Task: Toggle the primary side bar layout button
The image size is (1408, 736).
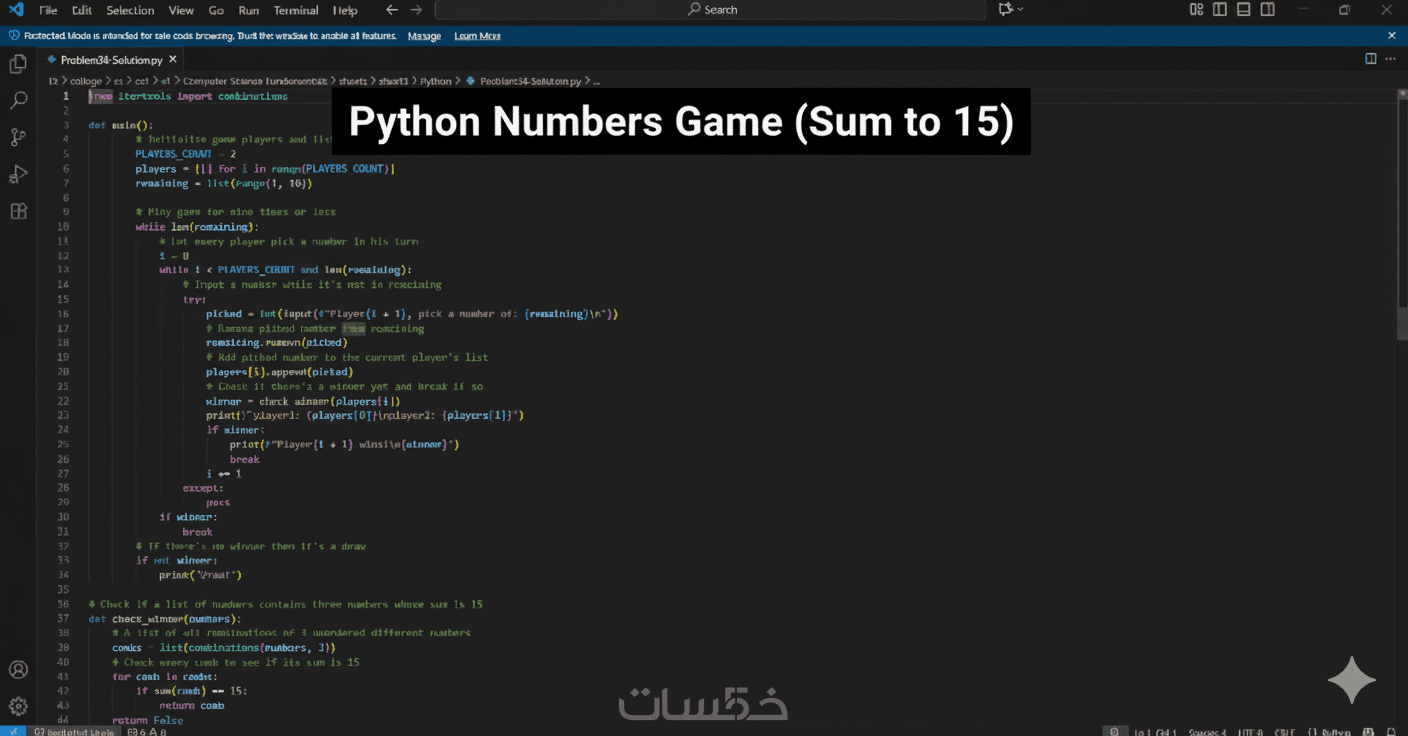Action: (1220, 10)
